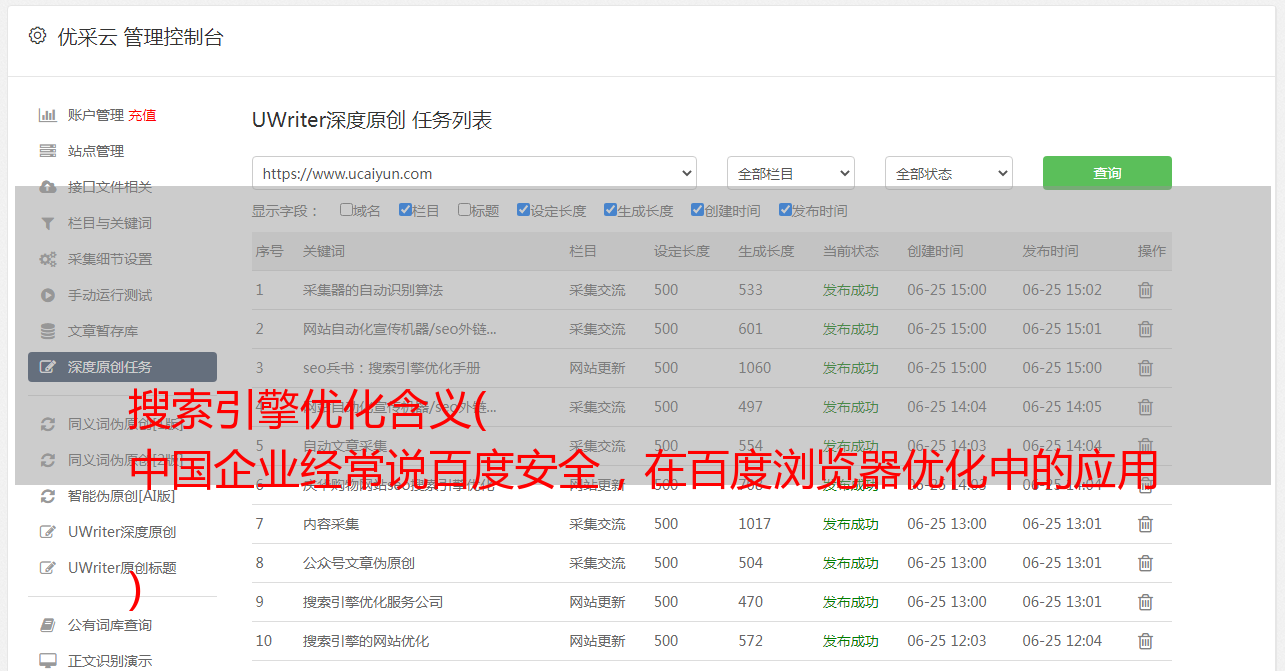Click the play icon for 手动运行测试
1285x671 pixels.
click(x=47, y=295)
